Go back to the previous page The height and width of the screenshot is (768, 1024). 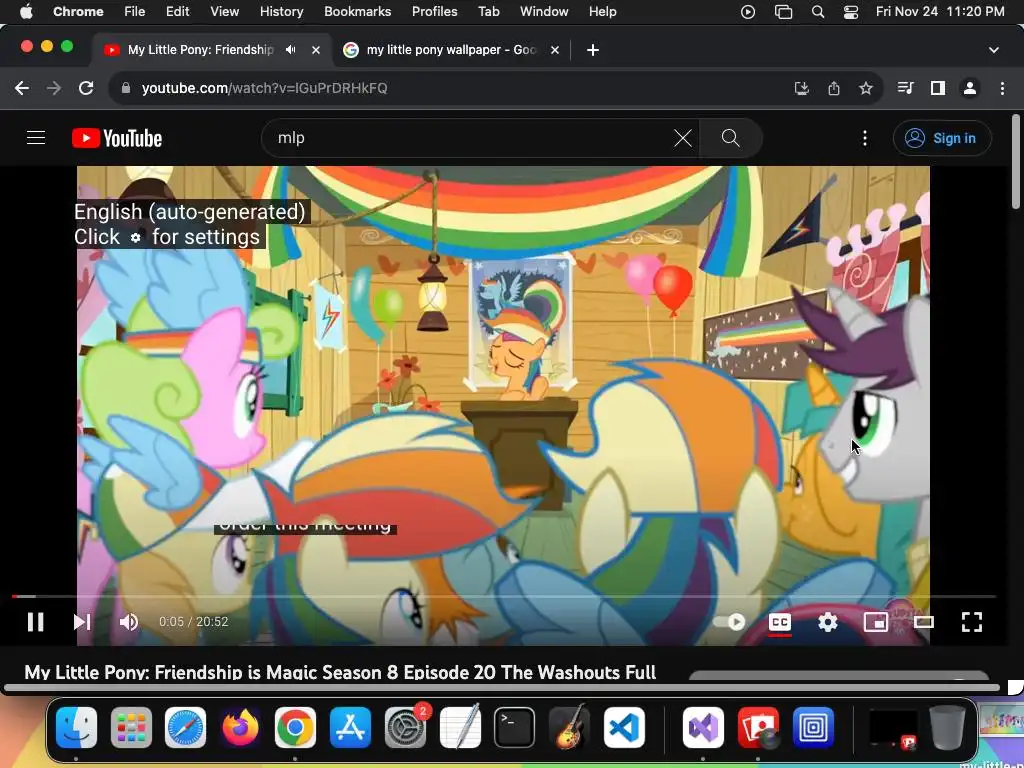click(x=22, y=88)
